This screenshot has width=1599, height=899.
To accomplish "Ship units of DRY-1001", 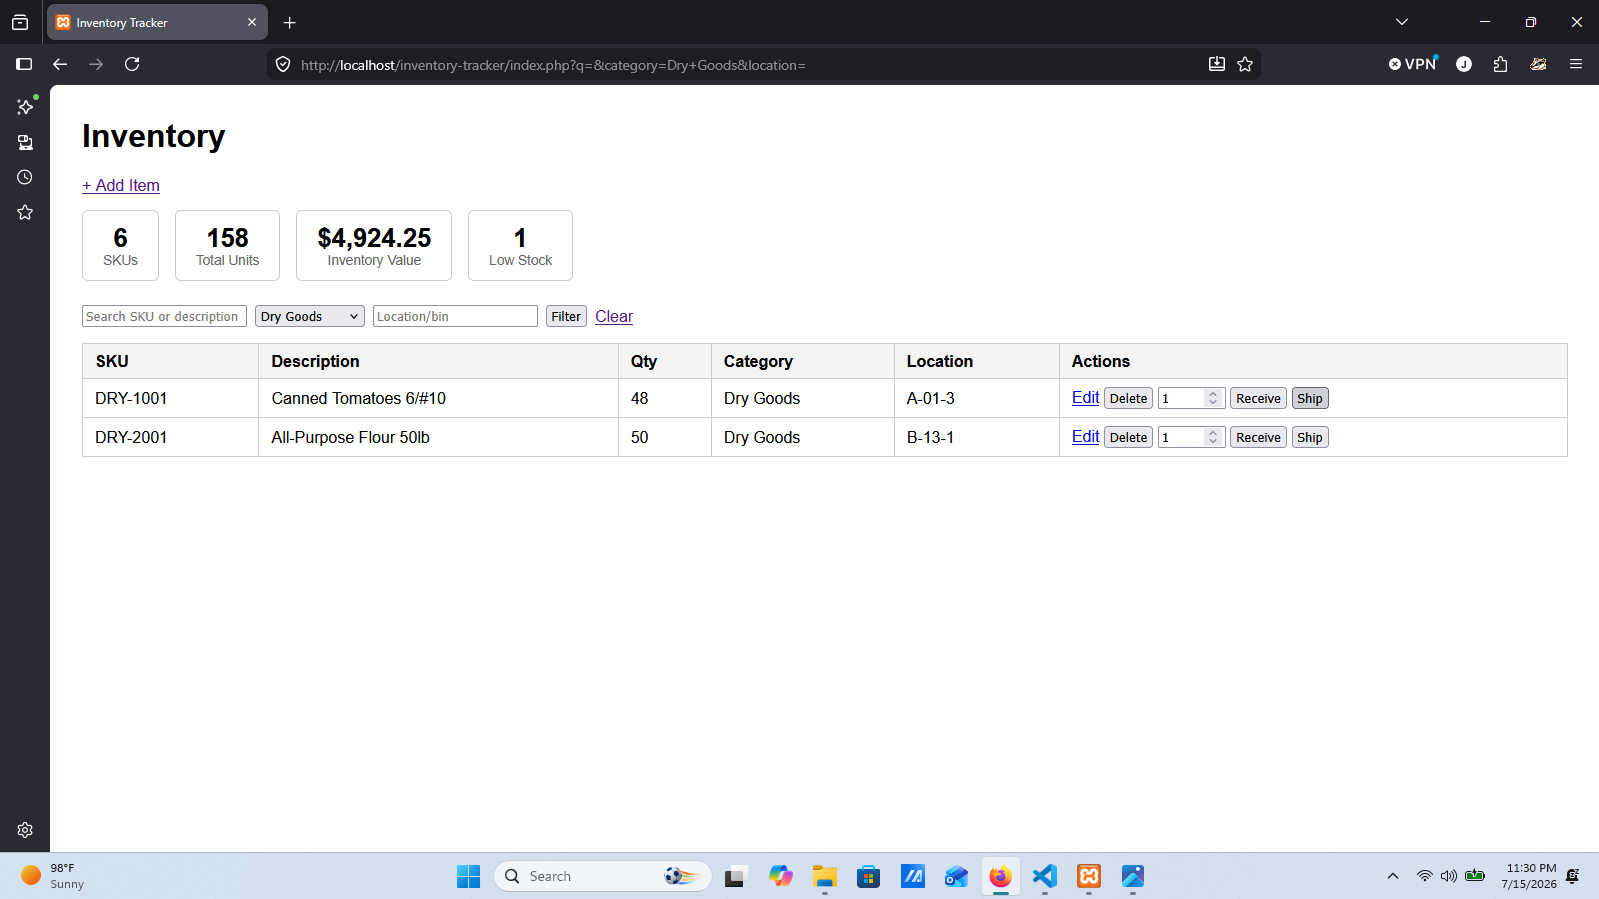I will pyautogui.click(x=1310, y=398).
